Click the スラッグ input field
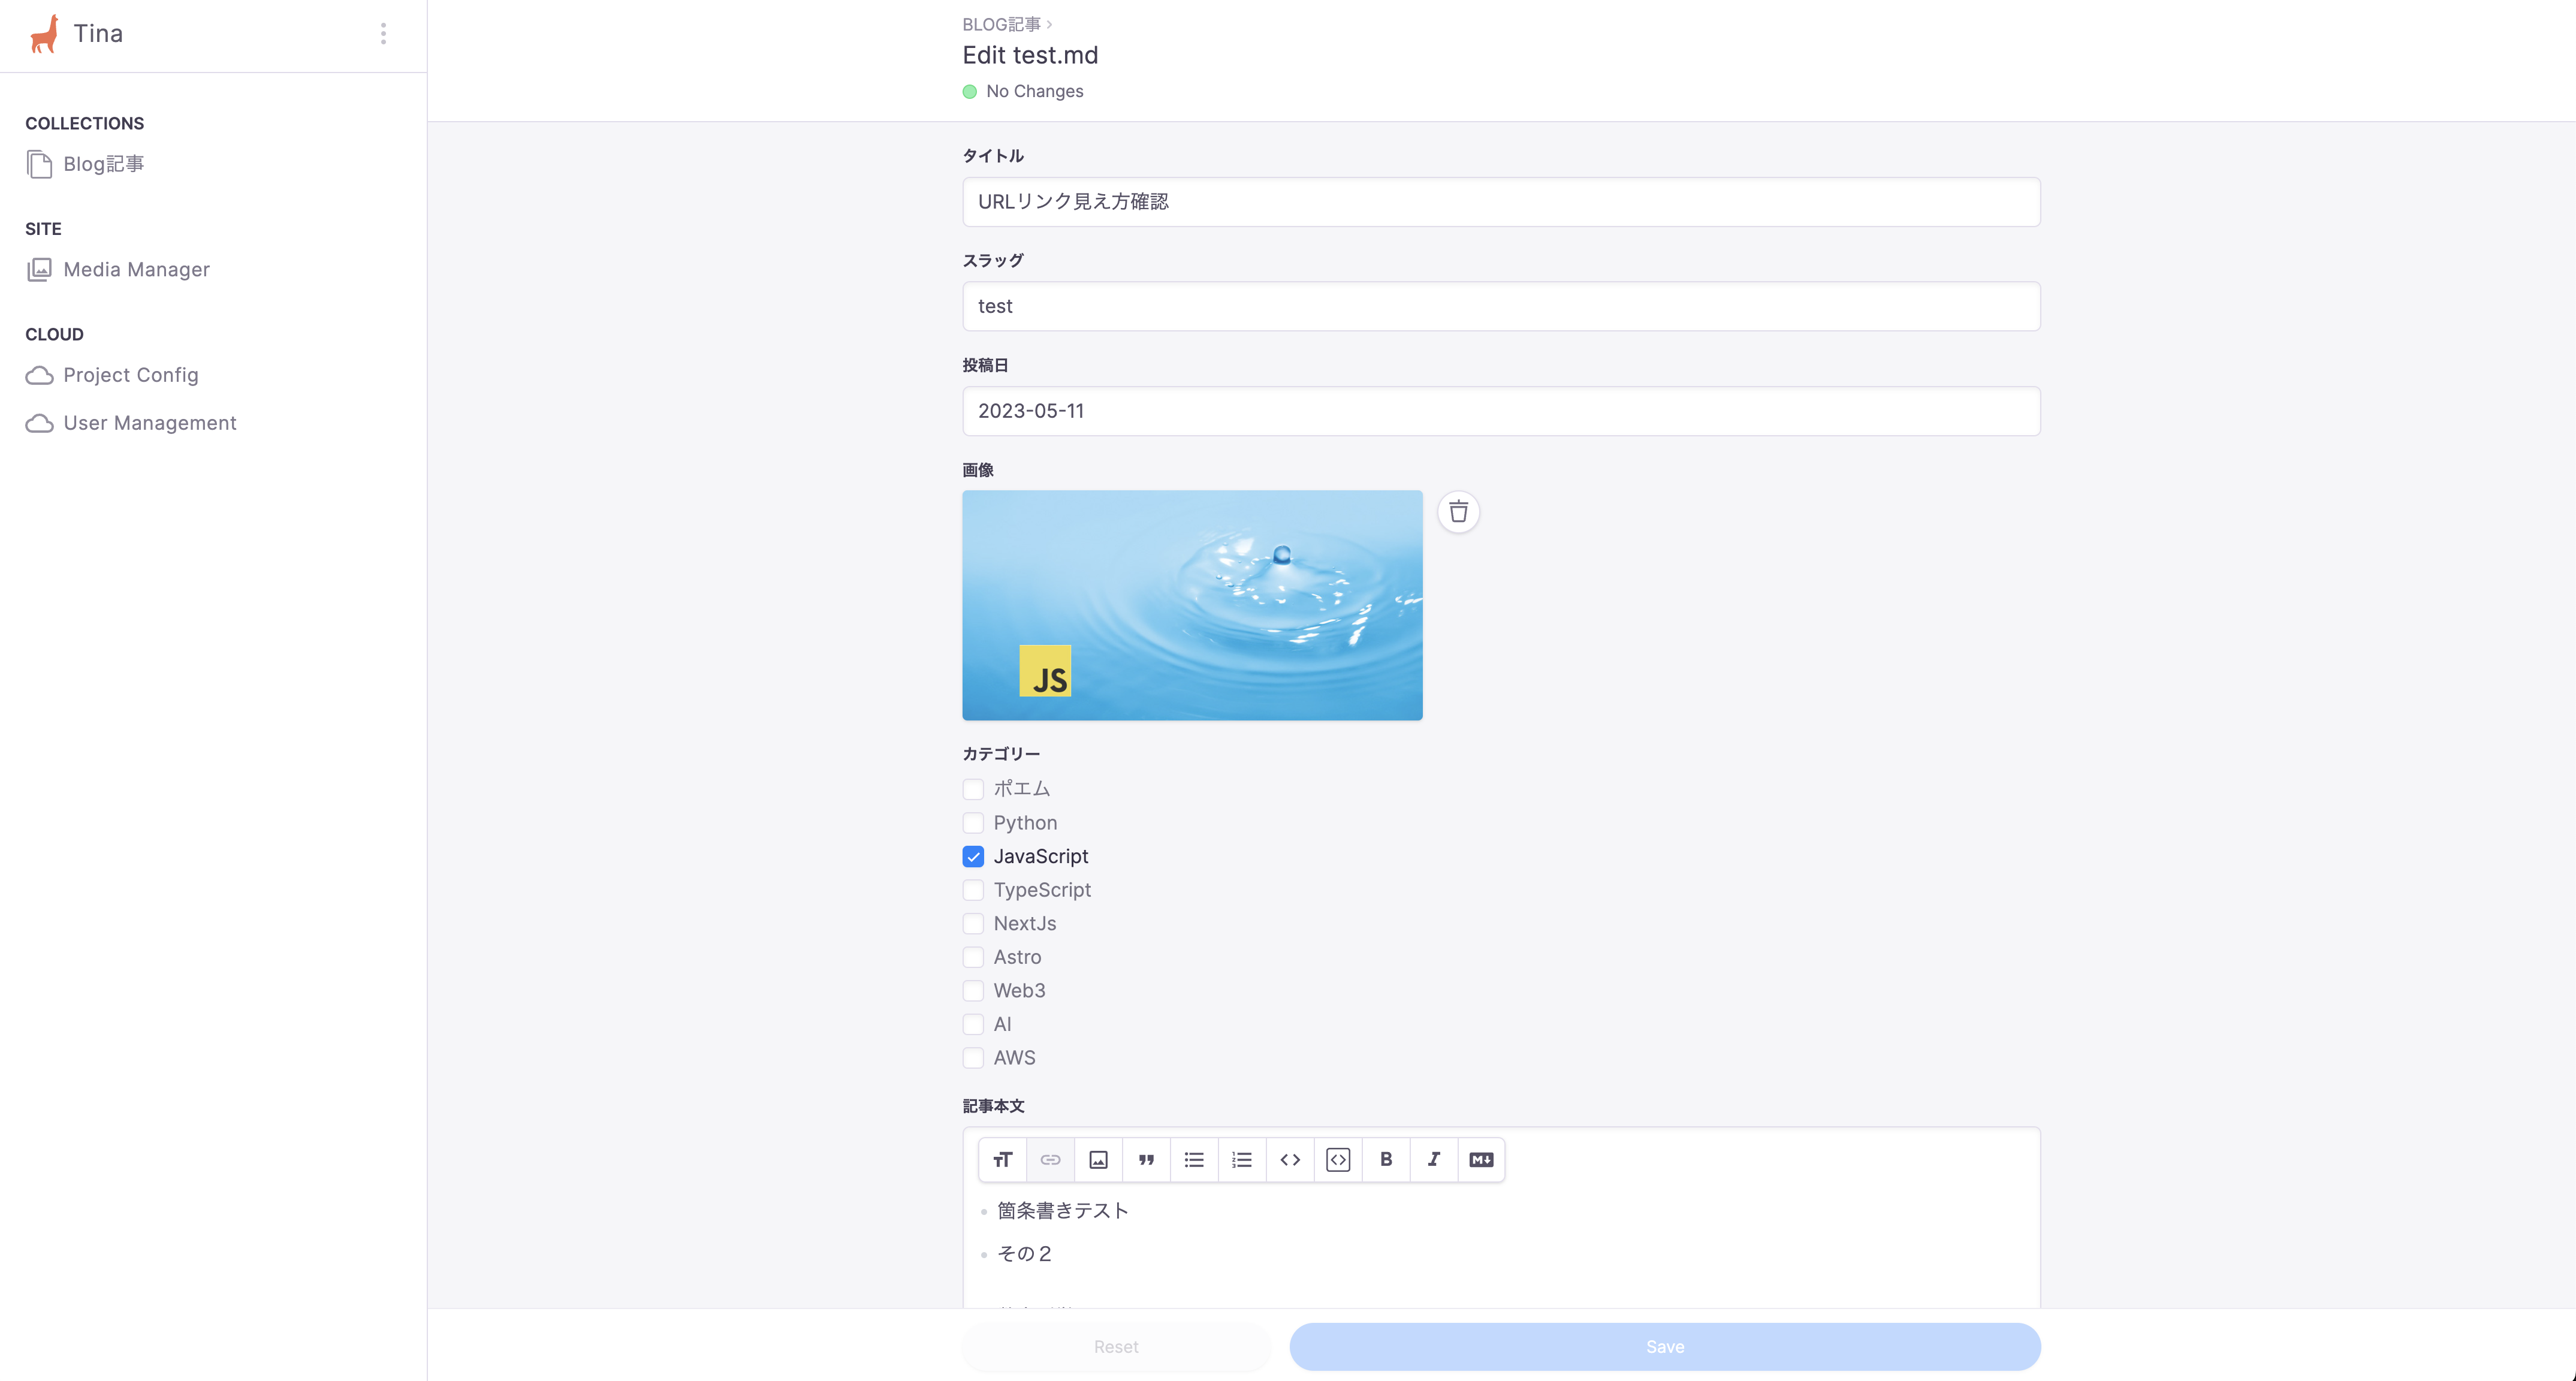This screenshot has width=2576, height=1381. (1500, 306)
